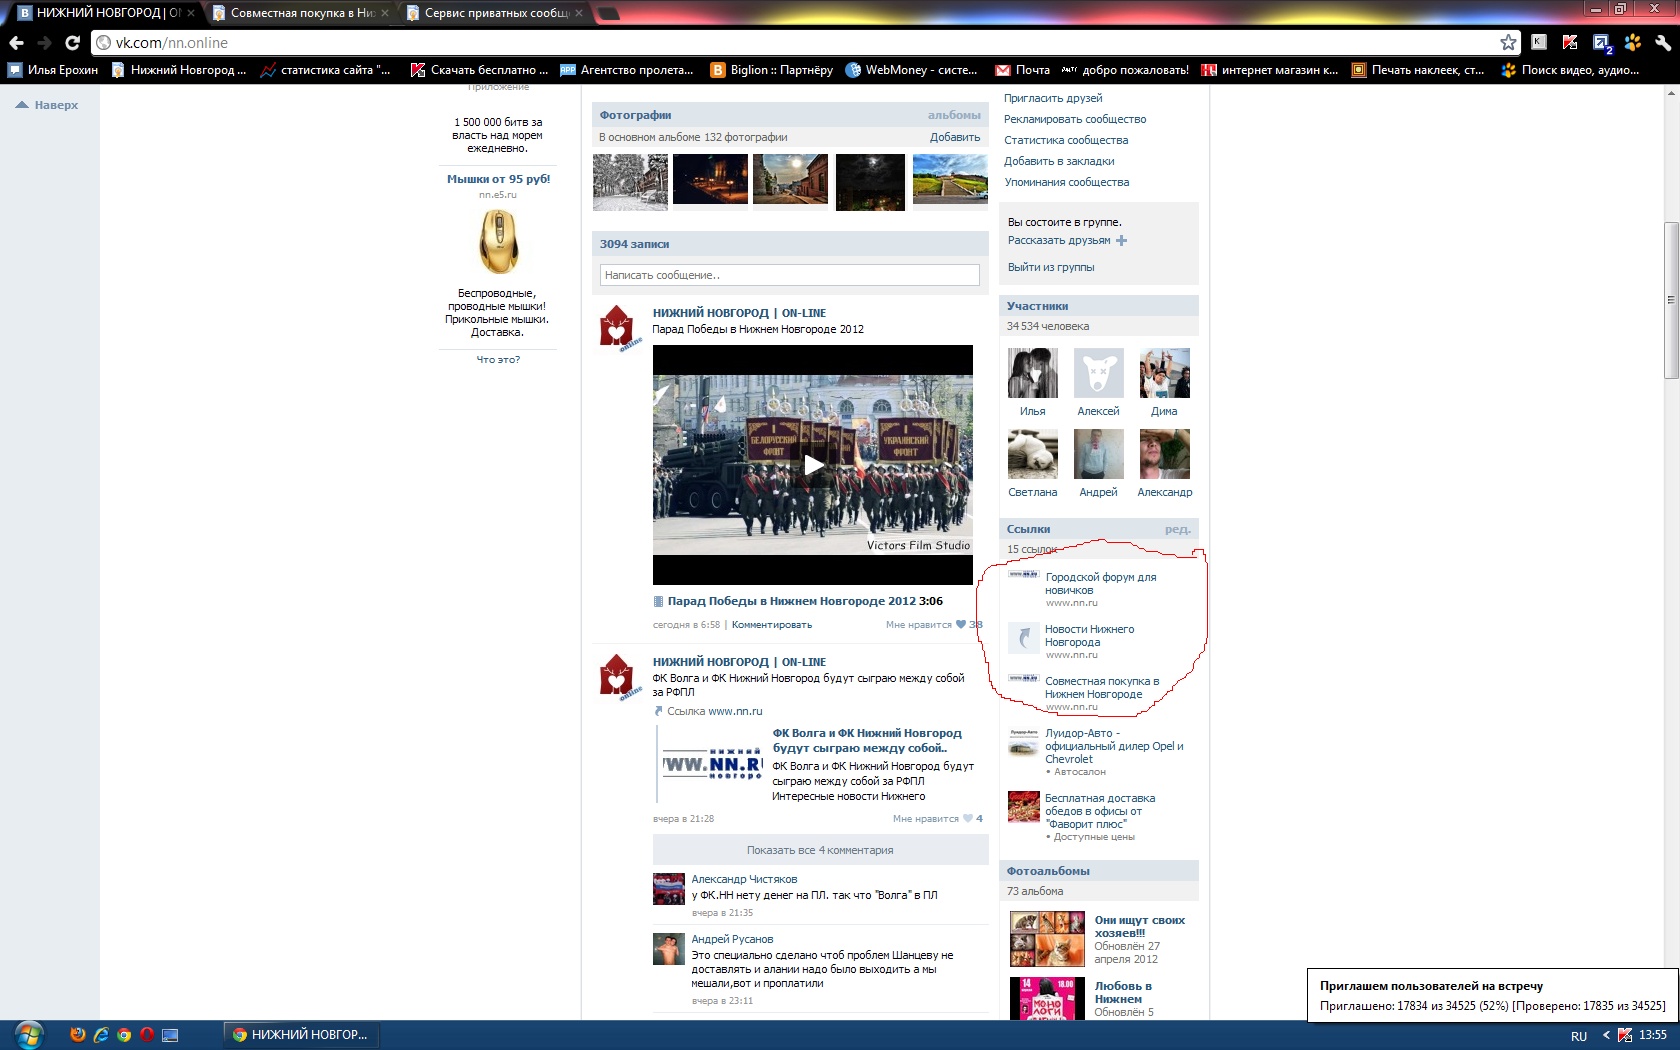
Task: Click Выйти из группы link
Action: tap(1051, 267)
